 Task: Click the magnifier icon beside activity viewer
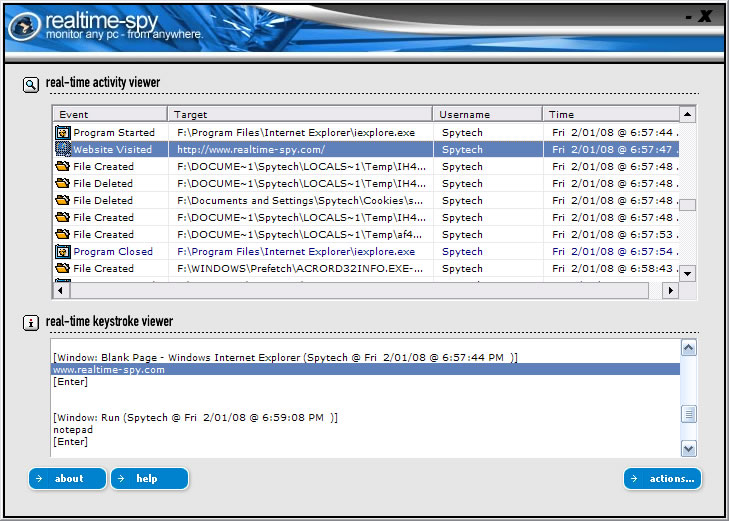31,85
